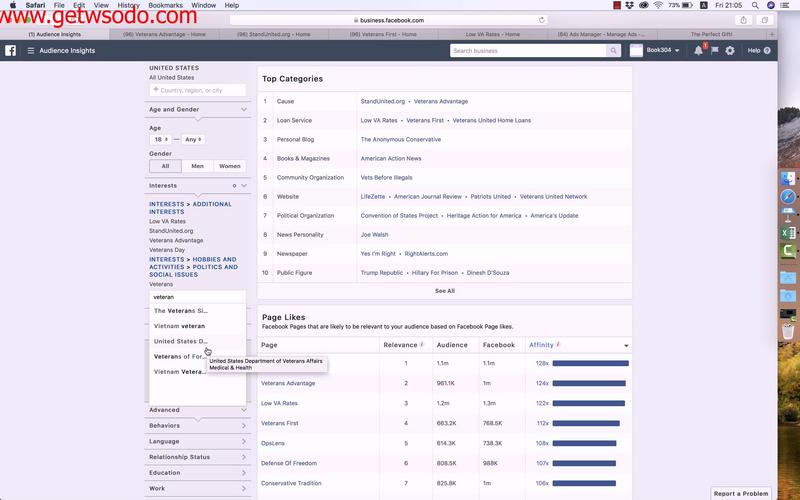Click the Safari address bar
The width and height of the screenshot is (800, 500).
[x=388, y=20]
